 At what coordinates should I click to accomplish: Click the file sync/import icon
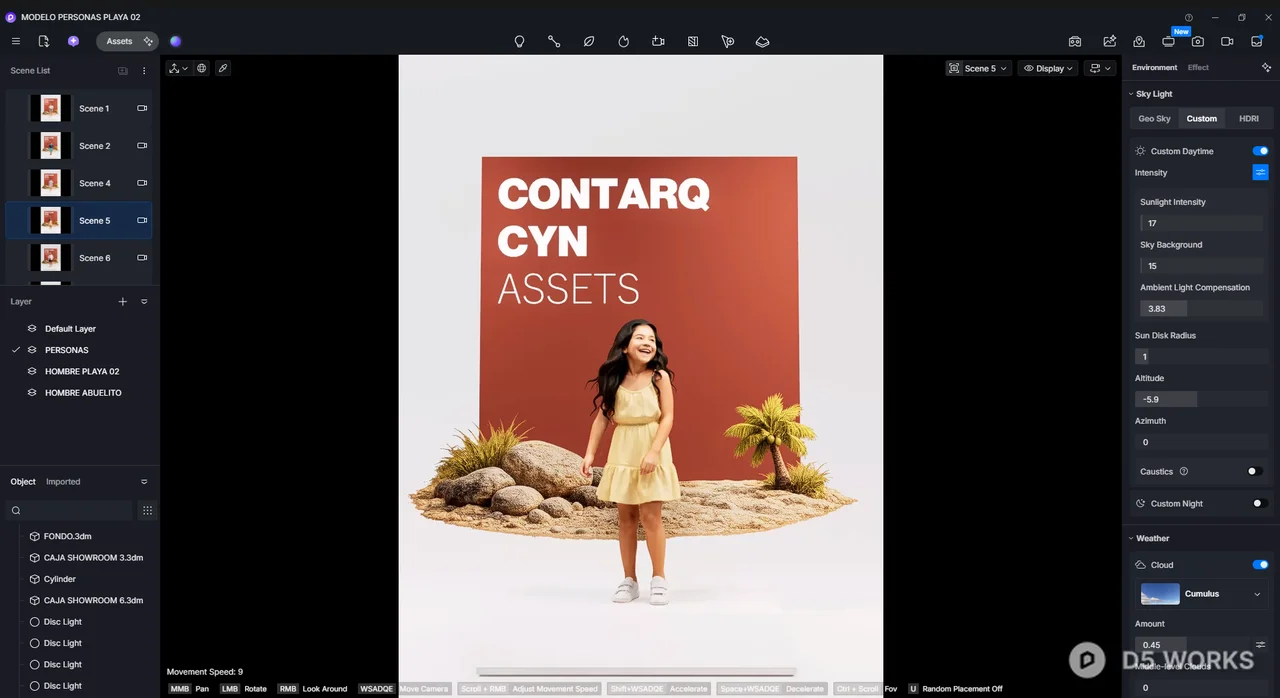[44, 41]
